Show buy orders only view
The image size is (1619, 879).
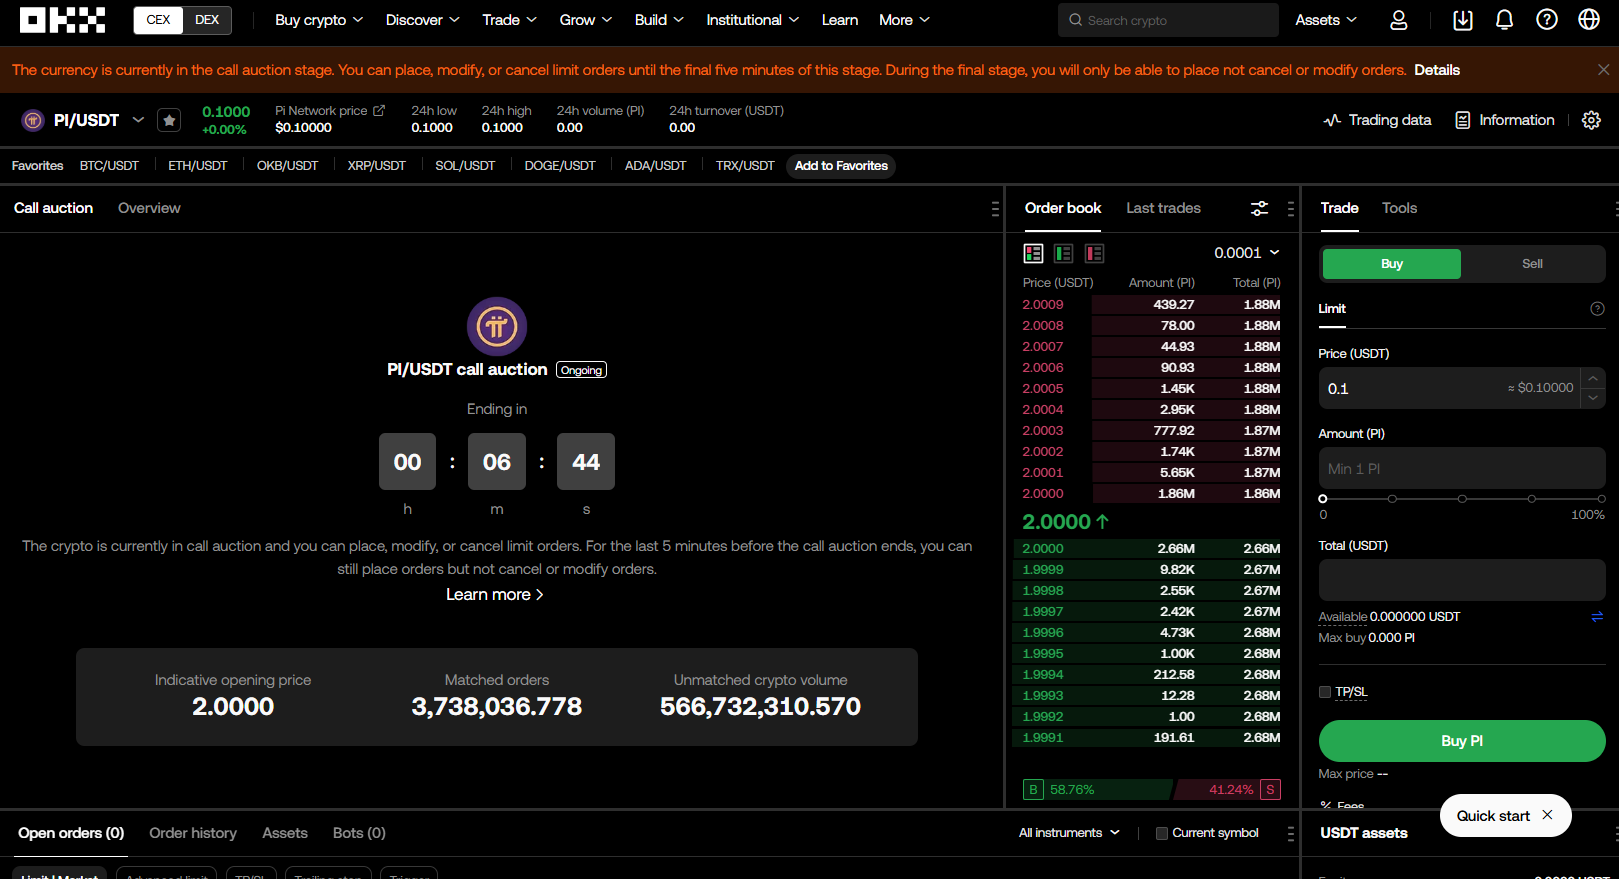click(x=1063, y=253)
